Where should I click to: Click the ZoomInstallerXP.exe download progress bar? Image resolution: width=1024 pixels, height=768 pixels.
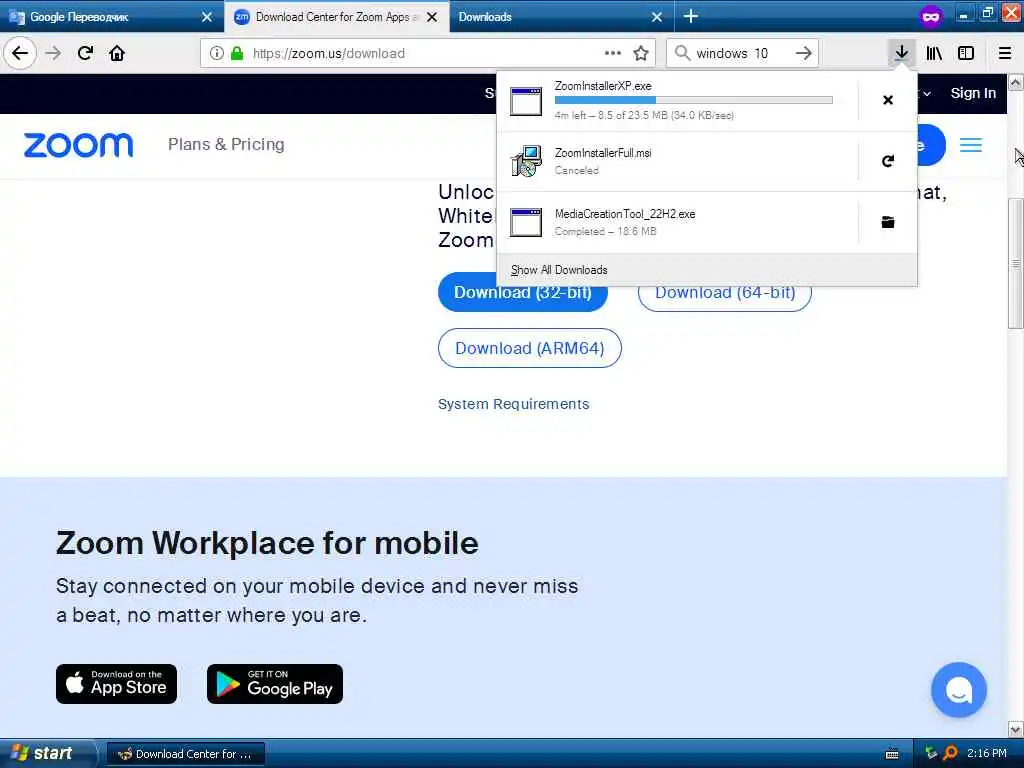694,100
